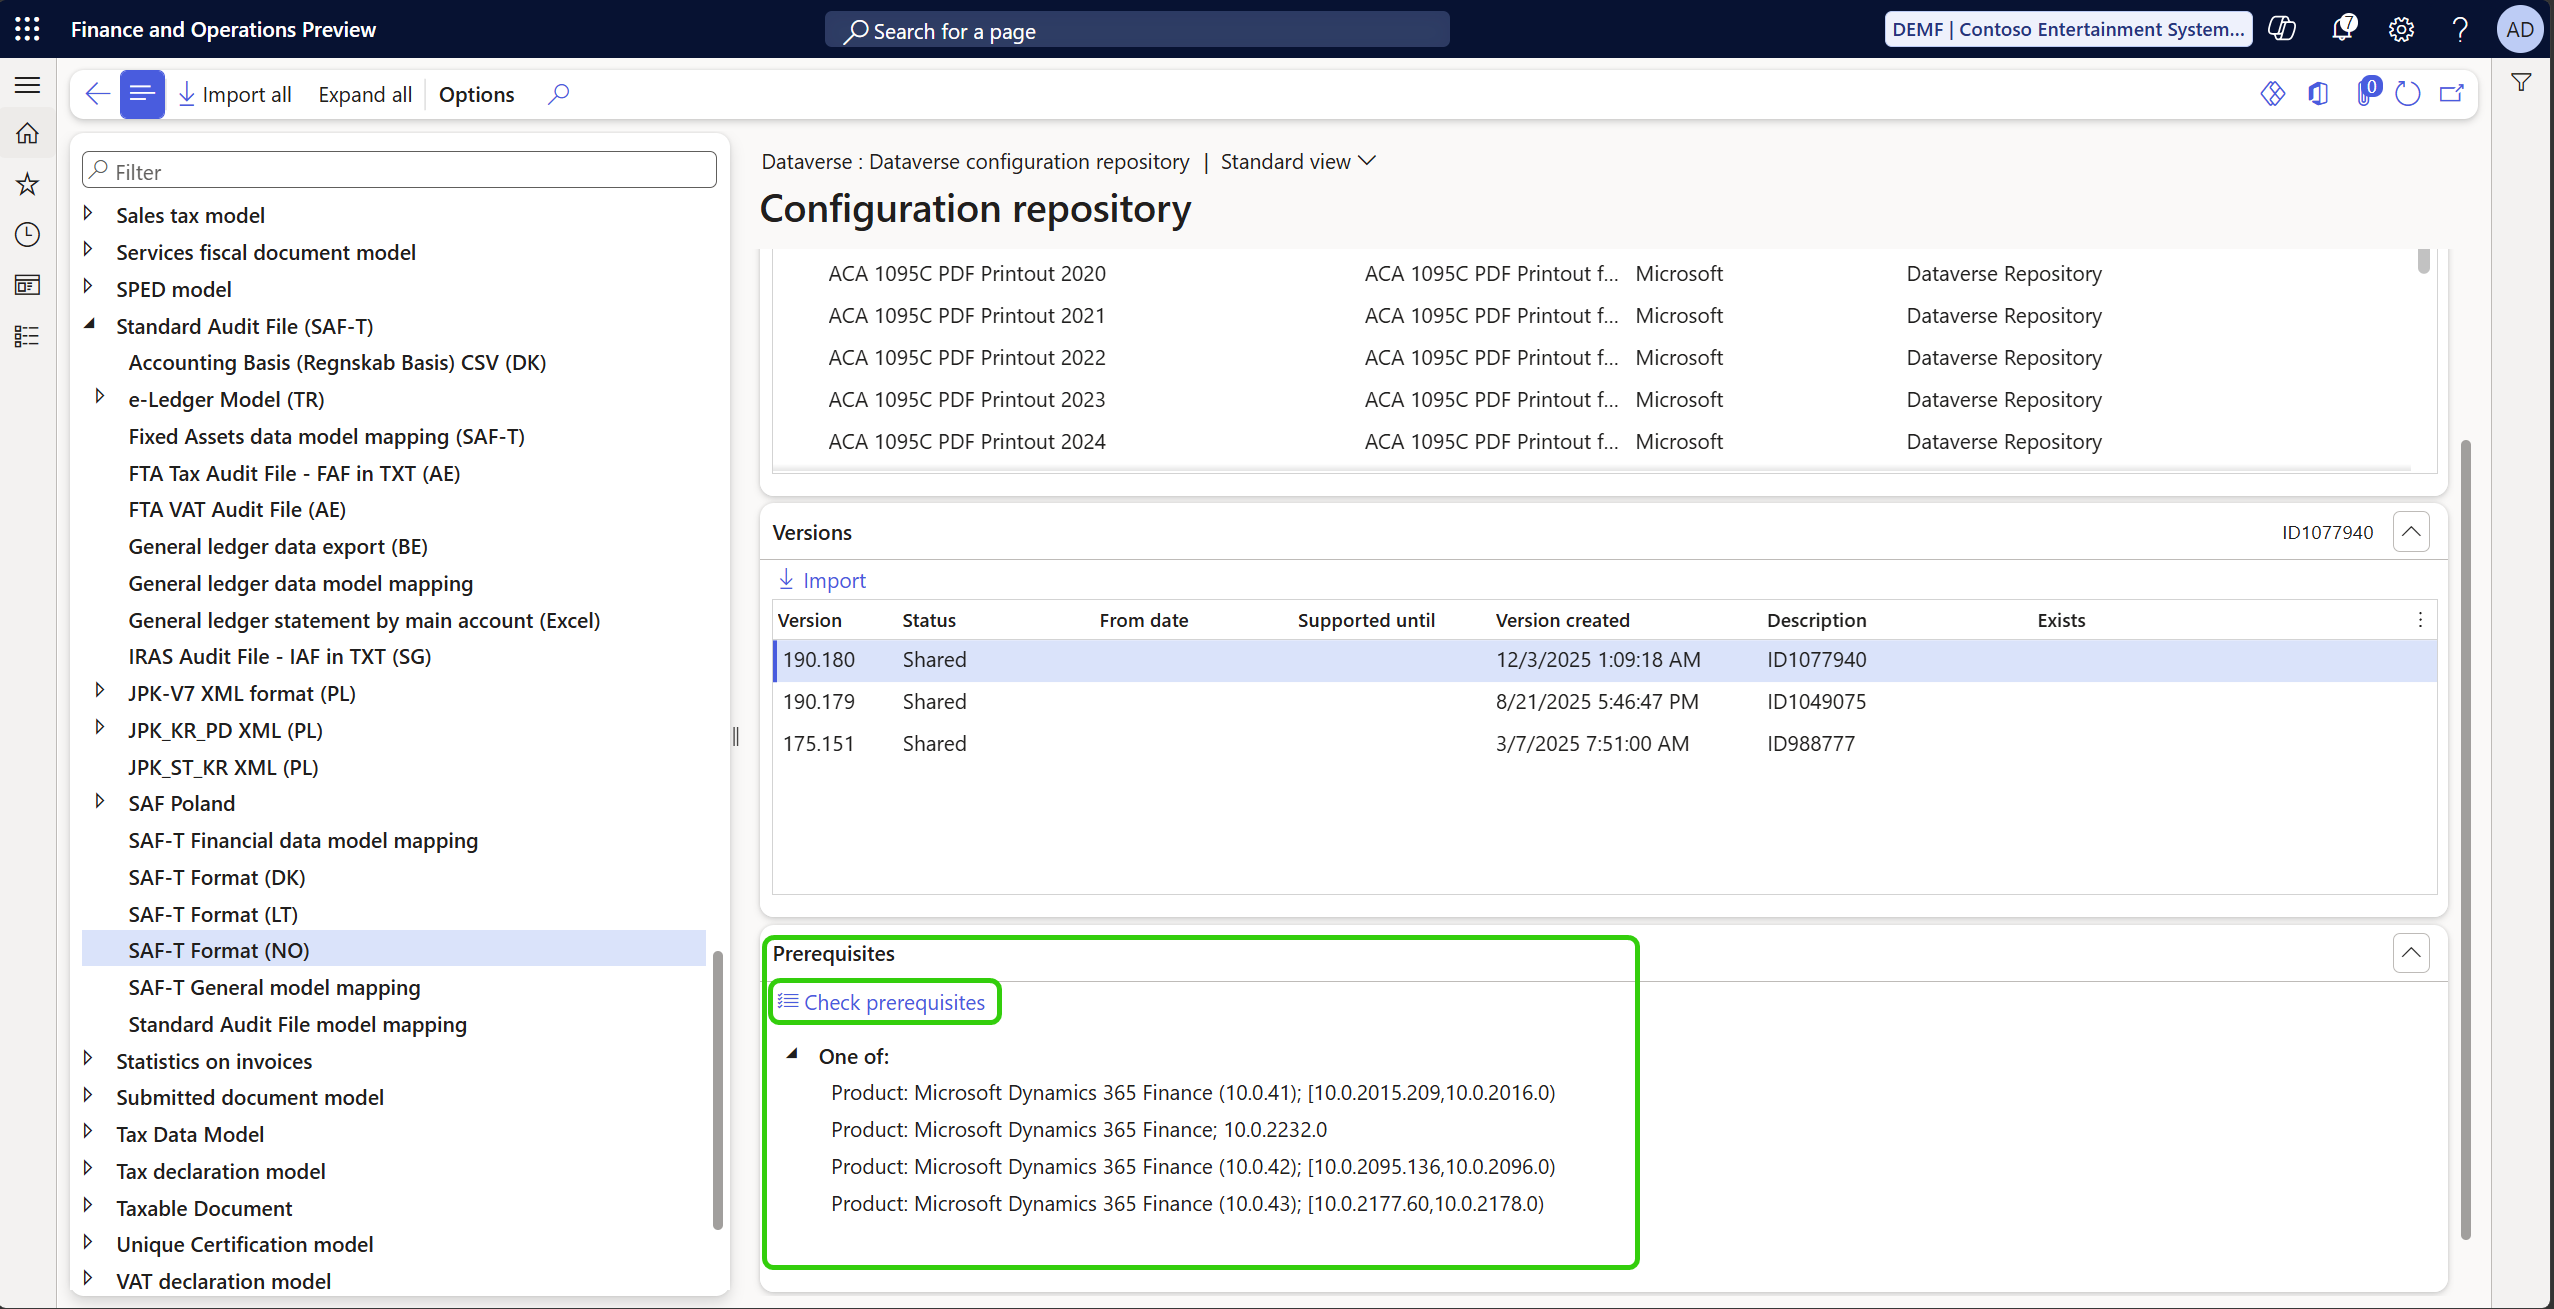Open the Power Apps diamond icon

coord(2272,94)
